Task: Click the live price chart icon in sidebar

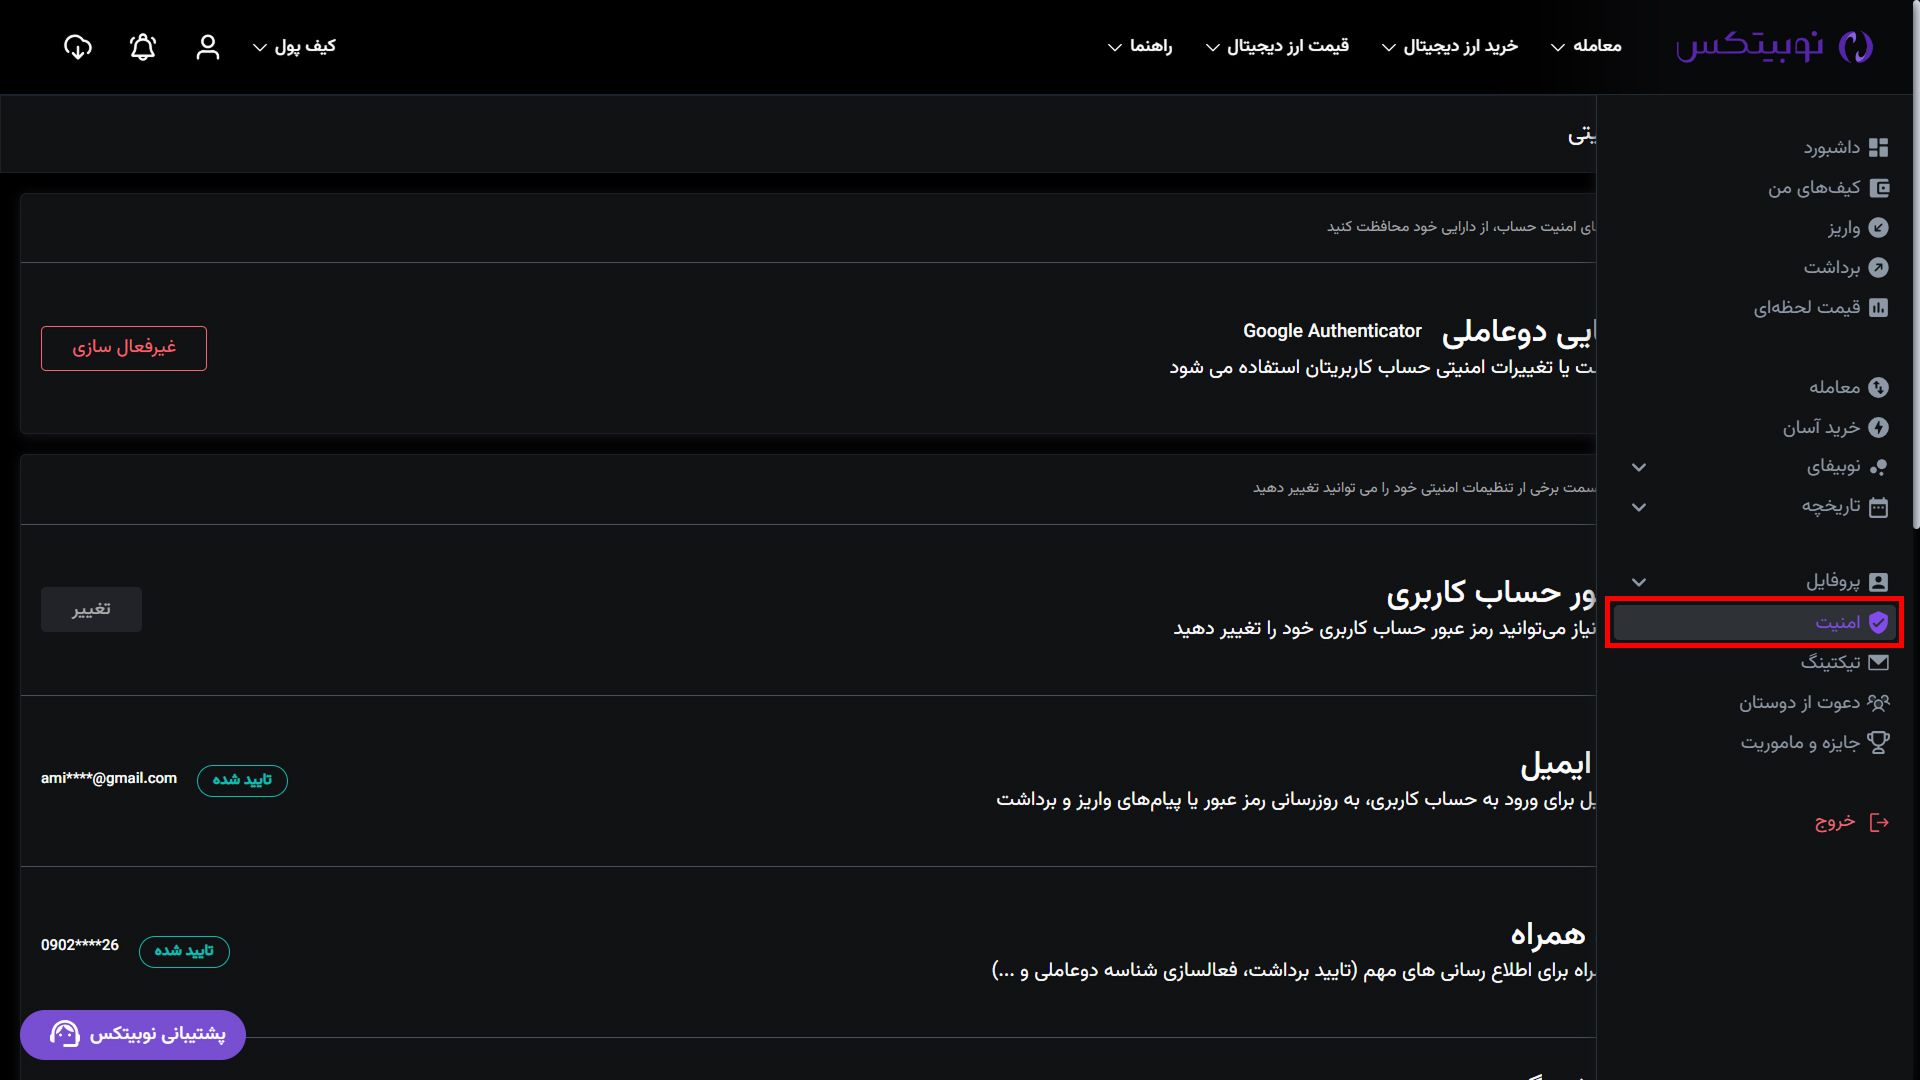Action: (1879, 308)
